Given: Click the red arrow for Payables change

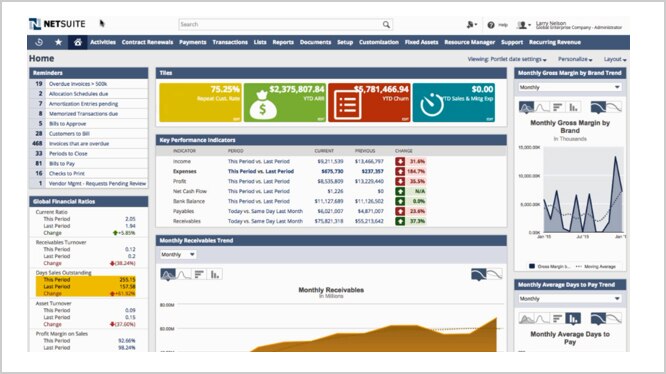Looking at the screenshot, I should [x=400, y=211].
